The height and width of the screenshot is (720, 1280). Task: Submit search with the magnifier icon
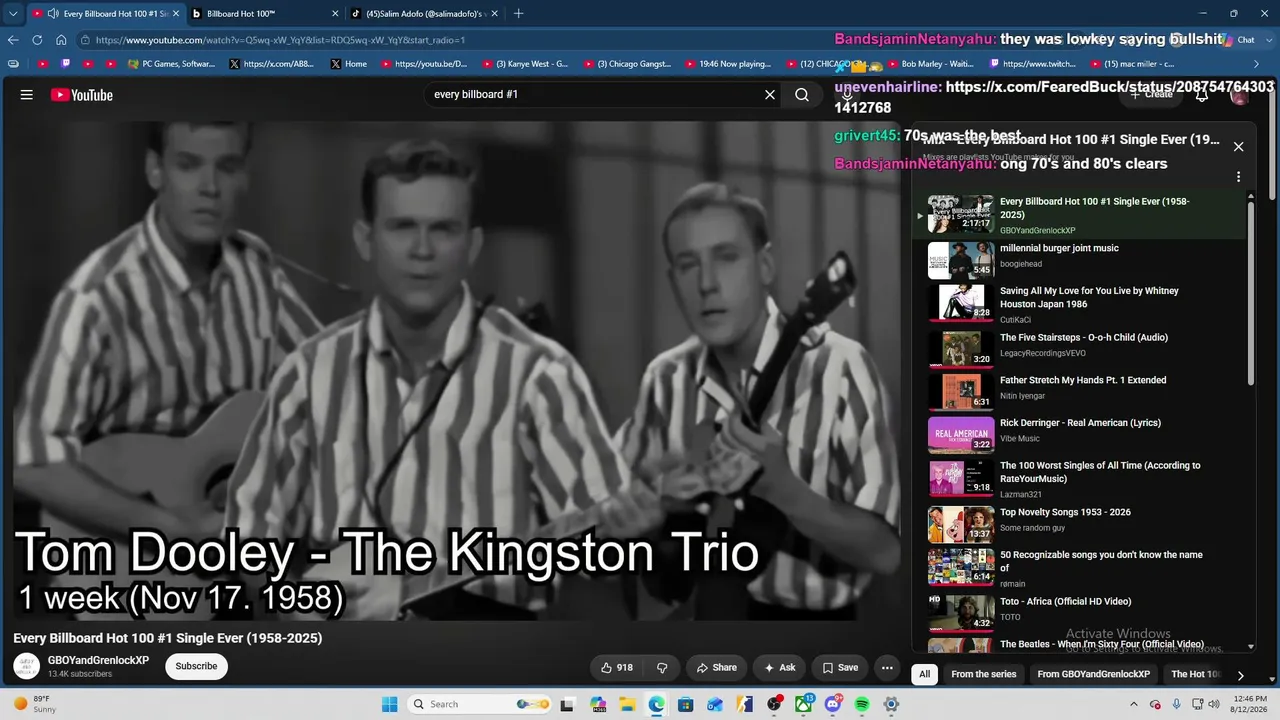tap(802, 95)
